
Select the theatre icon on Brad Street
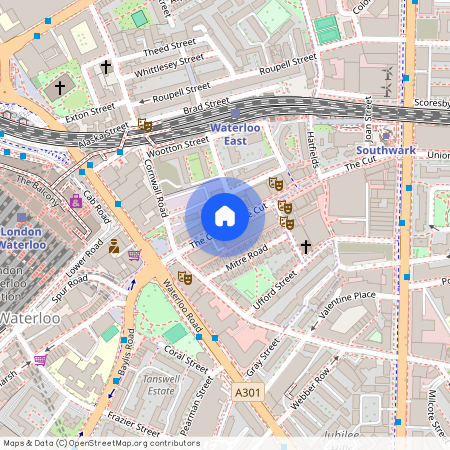(145, 125)
